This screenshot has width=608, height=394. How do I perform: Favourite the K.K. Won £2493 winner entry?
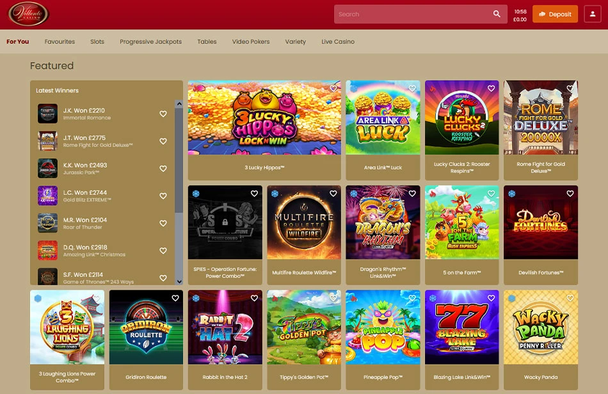coord(163,168)
